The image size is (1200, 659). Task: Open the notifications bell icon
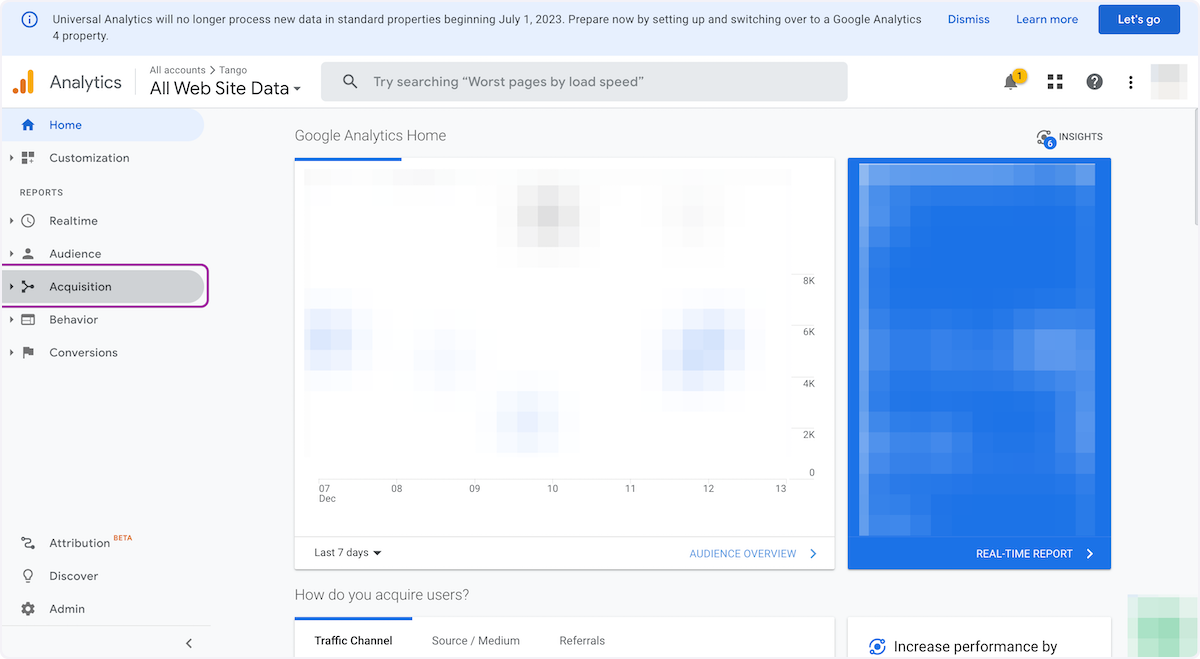(x=1011, y=82)
